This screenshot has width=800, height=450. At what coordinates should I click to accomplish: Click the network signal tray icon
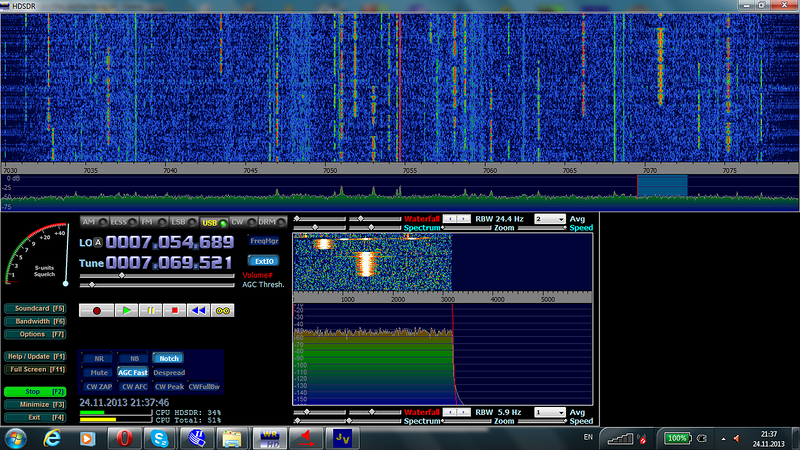621,438
